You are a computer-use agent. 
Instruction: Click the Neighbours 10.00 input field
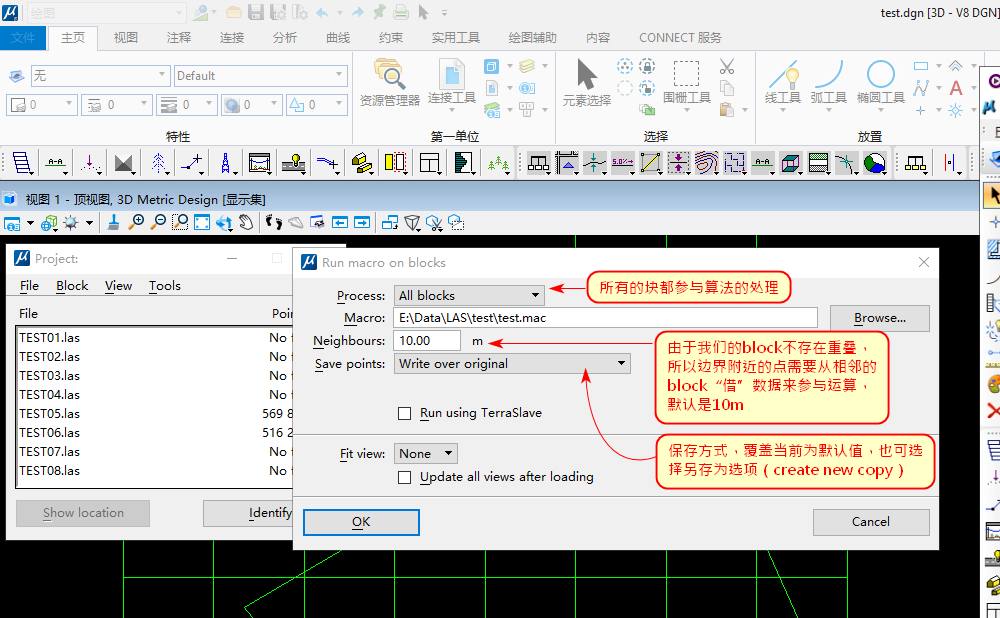point(427,341)
